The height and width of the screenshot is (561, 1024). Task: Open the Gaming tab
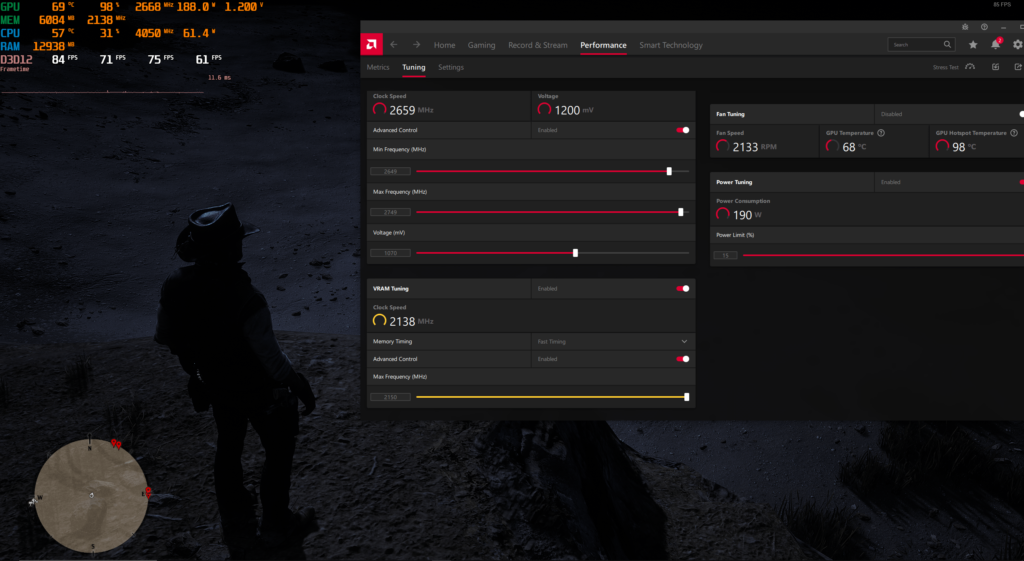coord(481,45)
